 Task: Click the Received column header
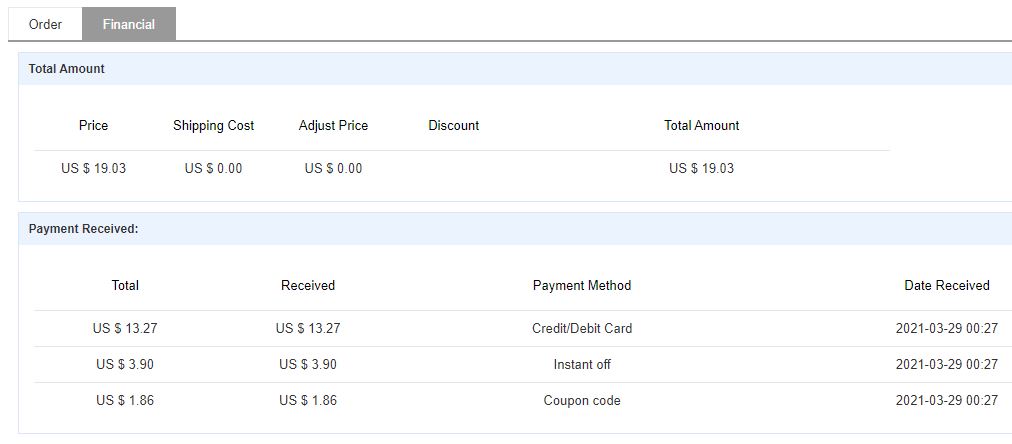tap(308, 286)
